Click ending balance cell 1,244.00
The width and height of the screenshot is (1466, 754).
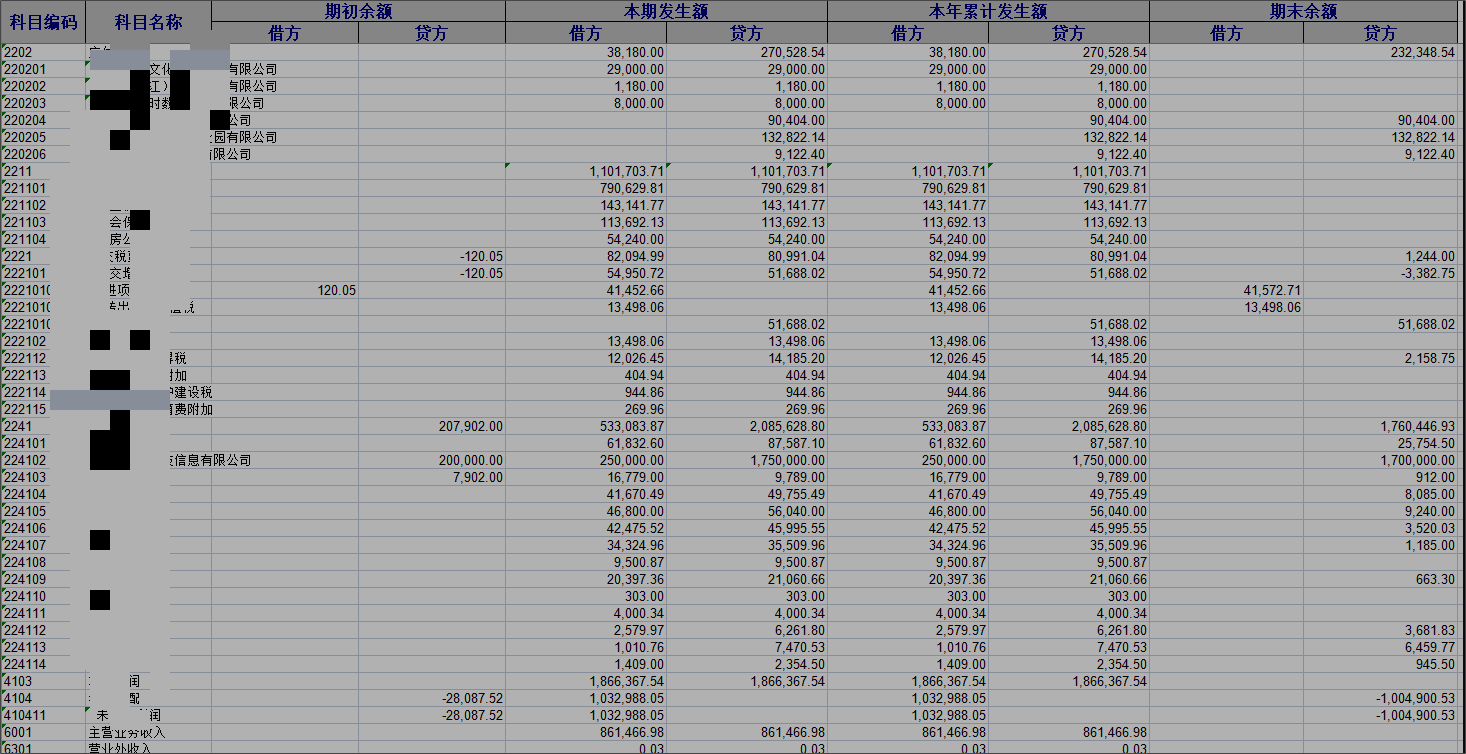[1381, 256]
